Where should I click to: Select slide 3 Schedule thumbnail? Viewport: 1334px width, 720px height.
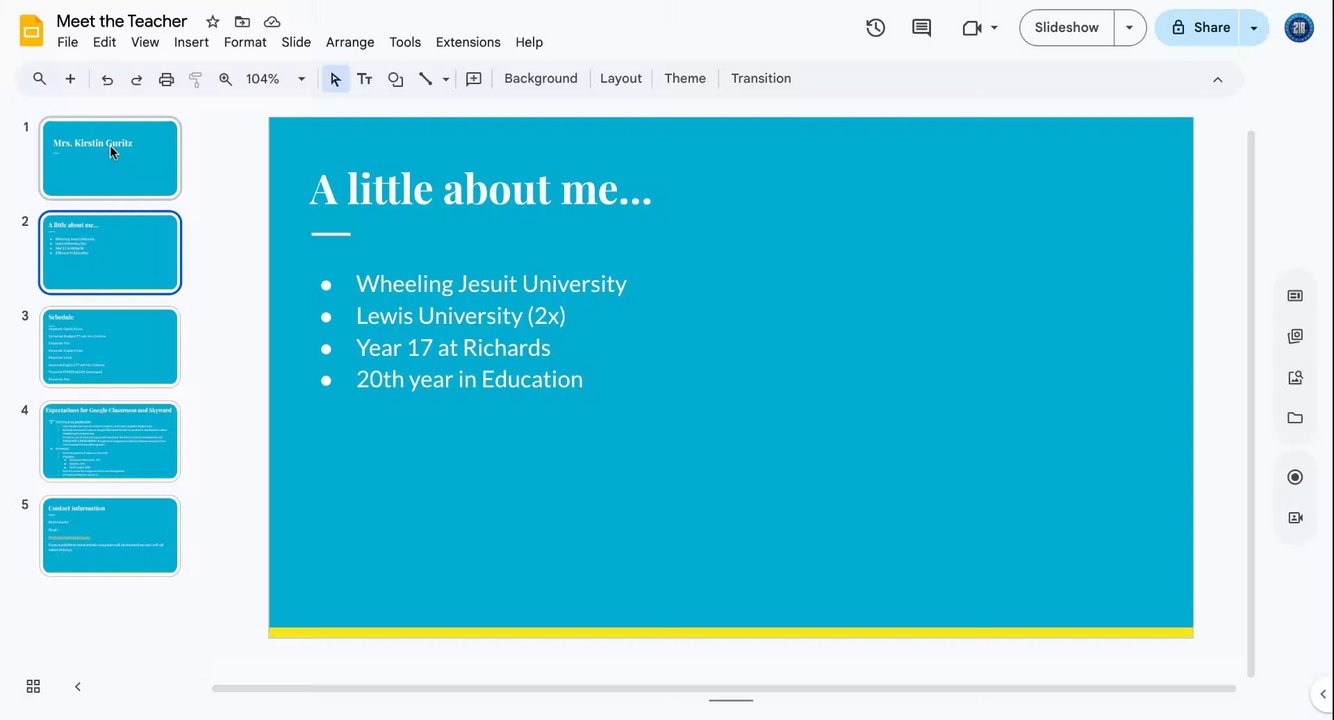(x=110, y=347)
